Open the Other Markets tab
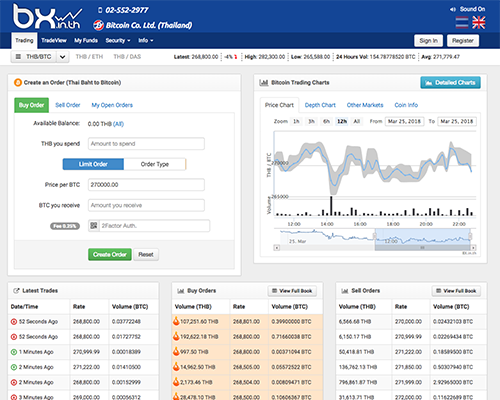500x400 pixels. tap(365, 105)
